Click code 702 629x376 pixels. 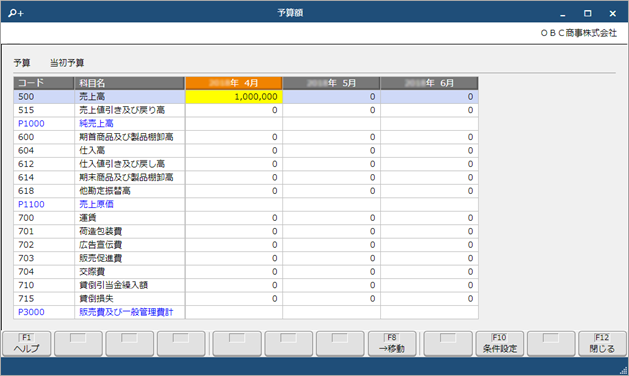tap(26, 245)
